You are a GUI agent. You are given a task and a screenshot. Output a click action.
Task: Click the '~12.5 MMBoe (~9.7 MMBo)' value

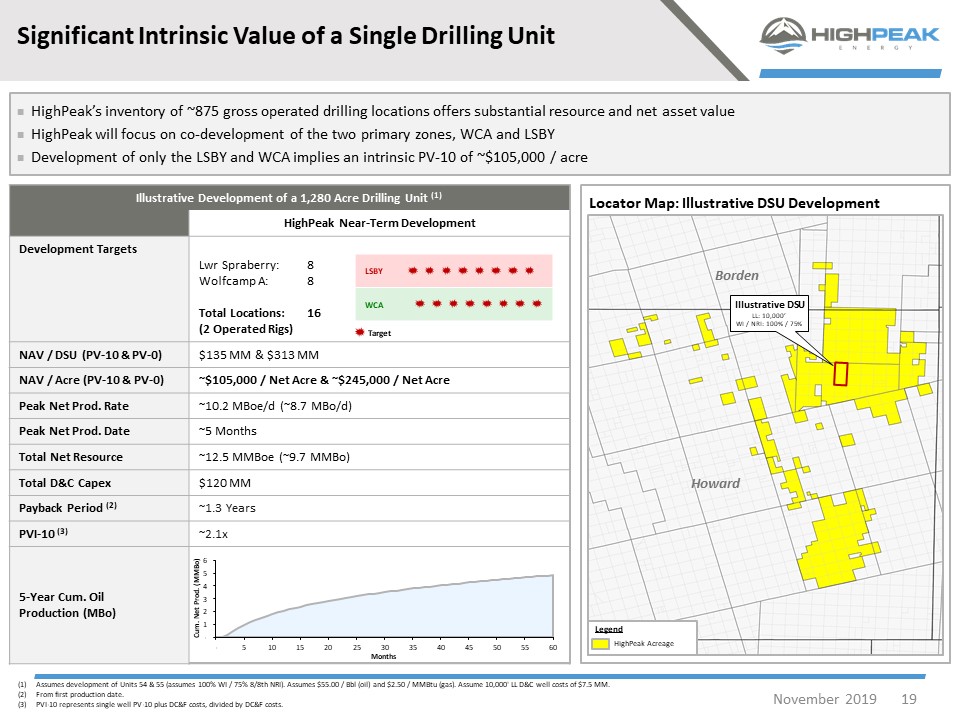click(274, 457)
